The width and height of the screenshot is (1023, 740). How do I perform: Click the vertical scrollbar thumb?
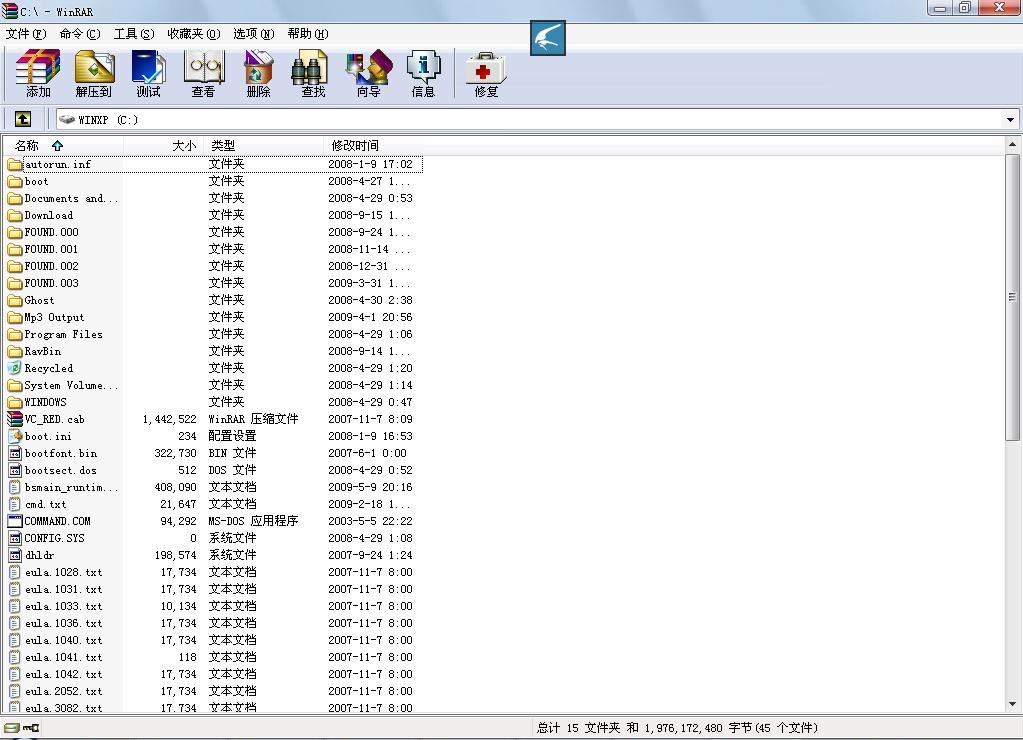1012,298
